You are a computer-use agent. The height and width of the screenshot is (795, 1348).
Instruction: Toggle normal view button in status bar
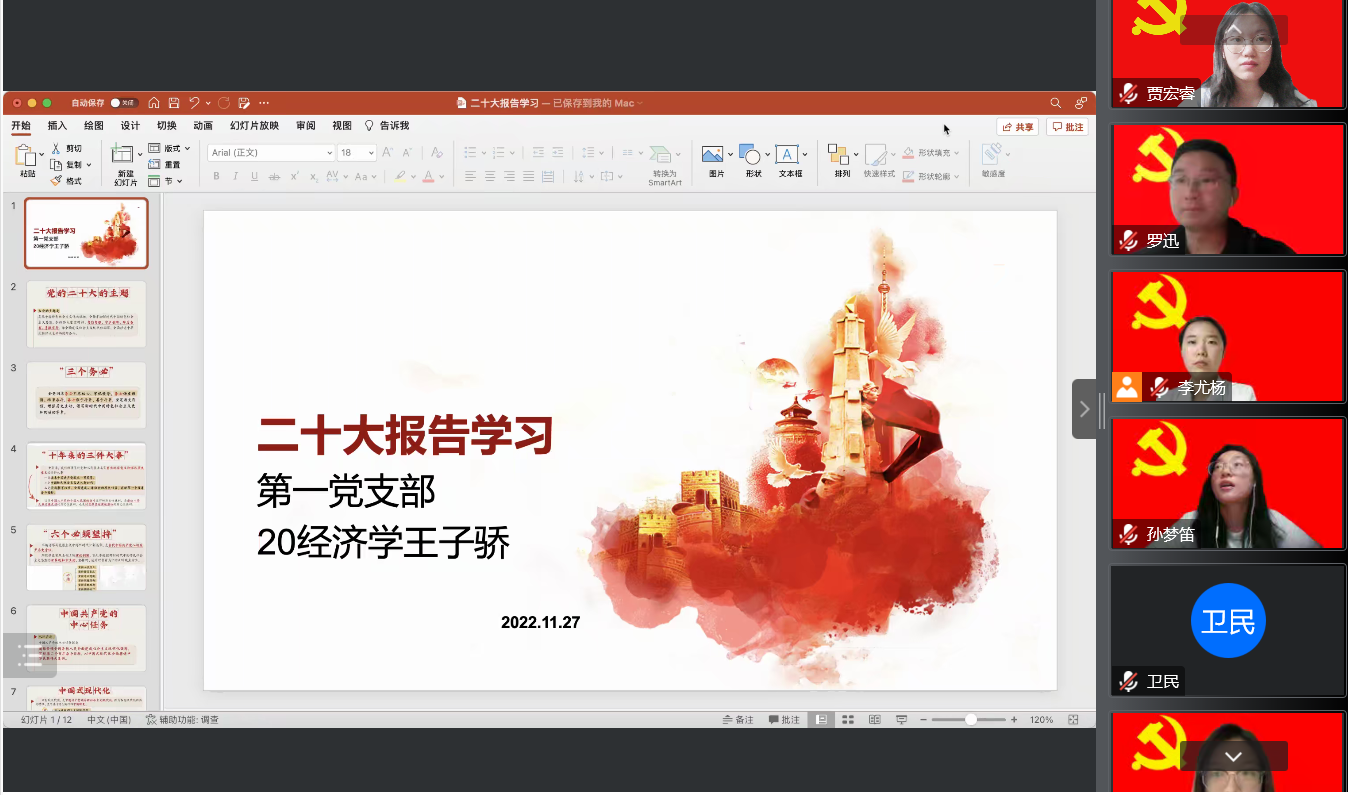(x=821, y=720)
